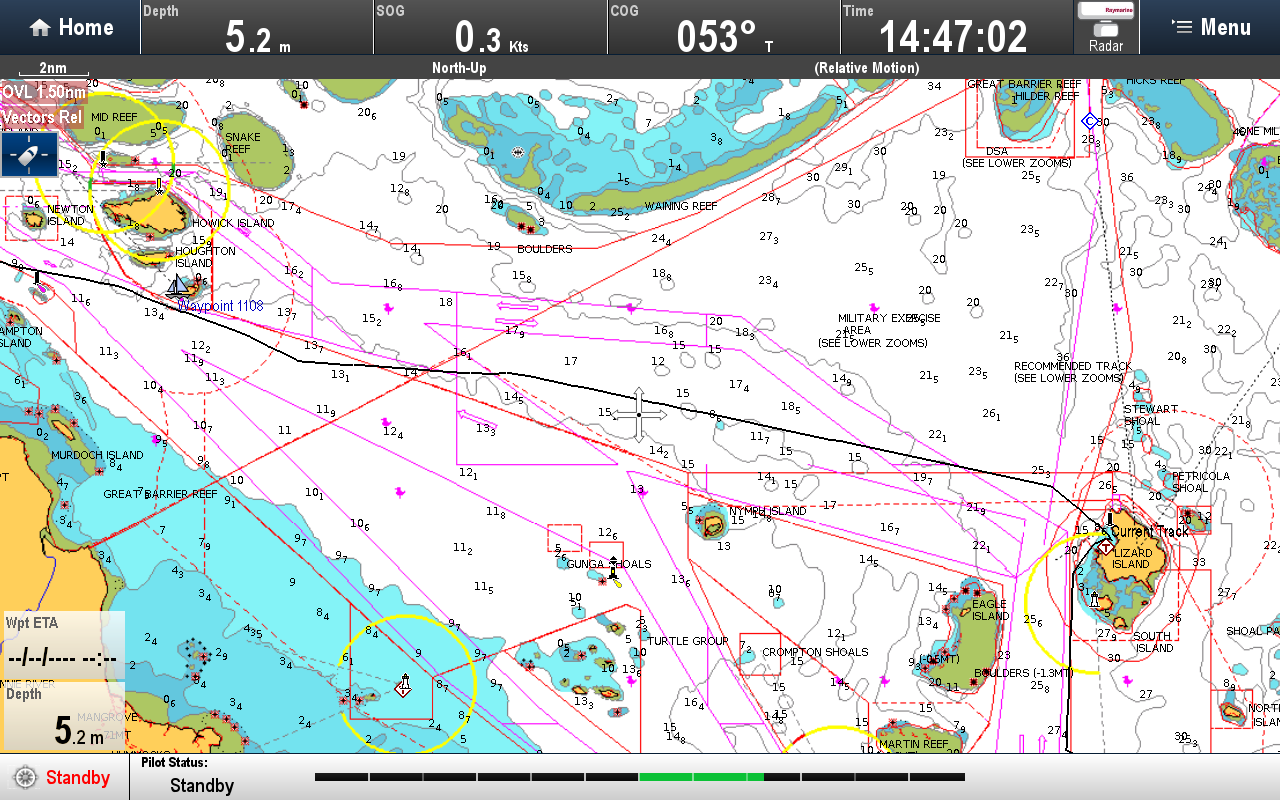
Task: Select Nymph Island on the chart
Action: pyautogui.click(x=768, y=511)
